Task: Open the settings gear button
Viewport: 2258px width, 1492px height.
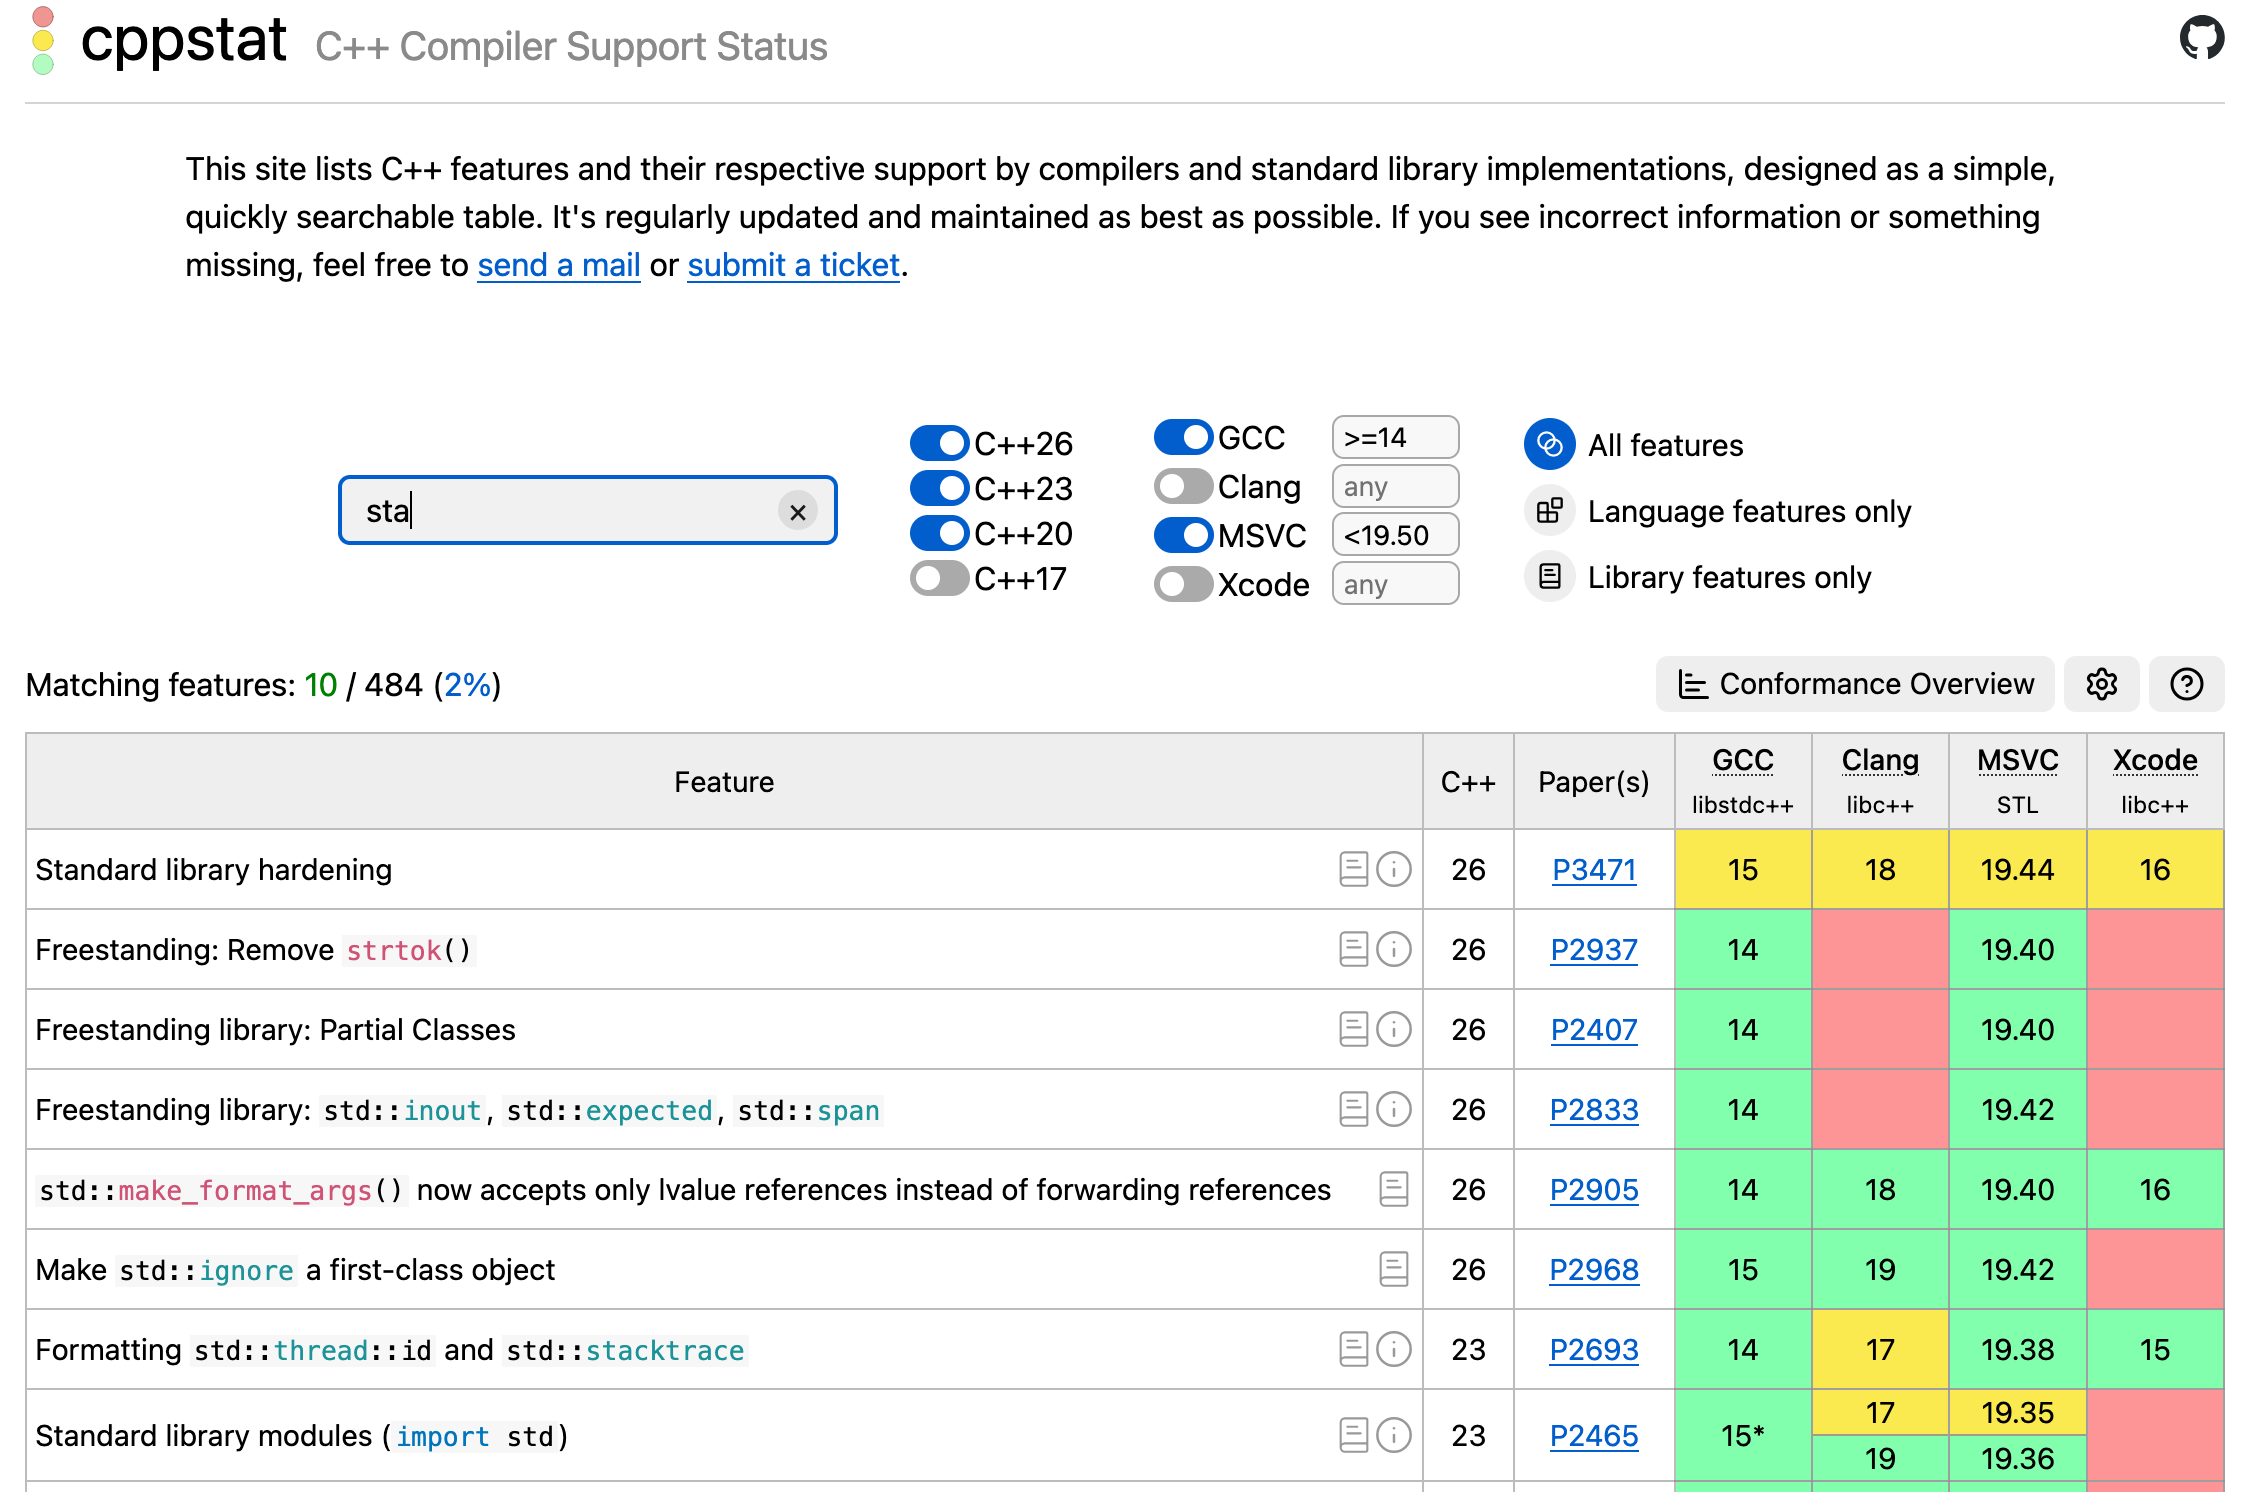Action: click(2101, 684)
